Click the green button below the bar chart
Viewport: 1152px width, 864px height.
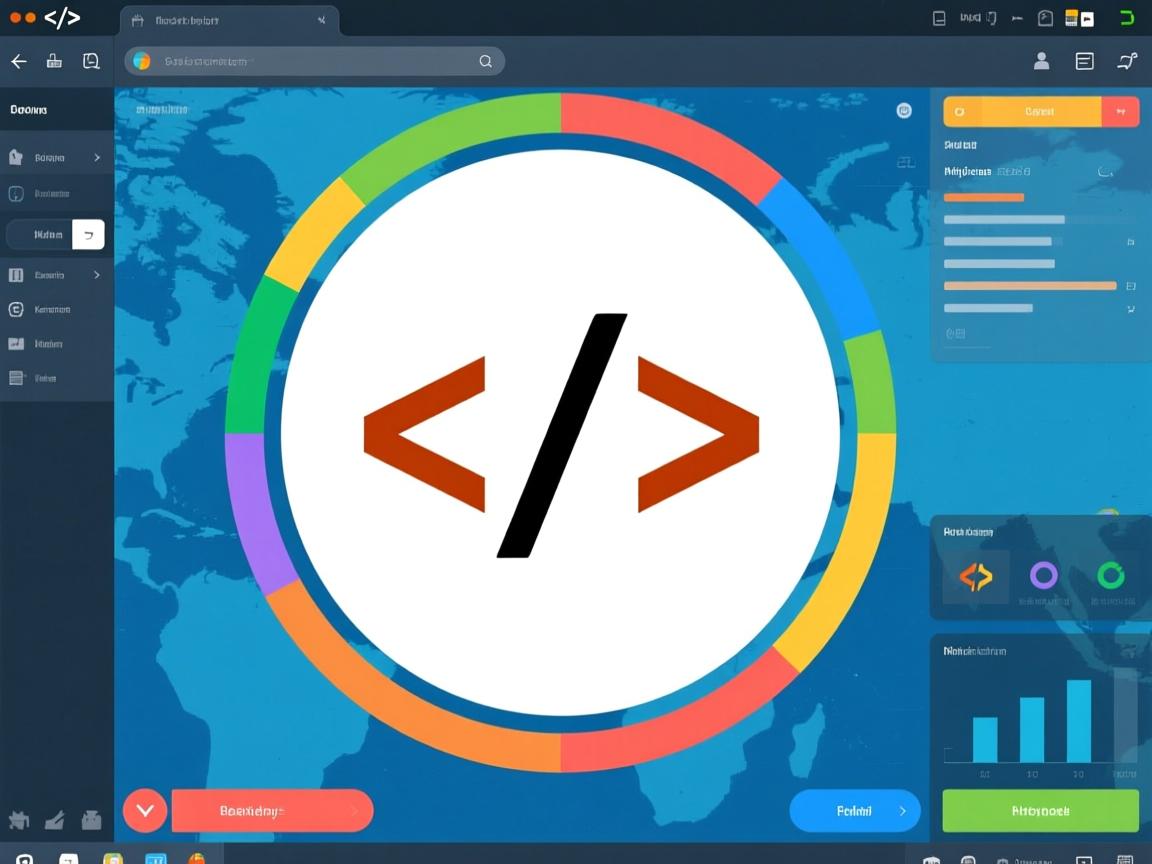1040,811
